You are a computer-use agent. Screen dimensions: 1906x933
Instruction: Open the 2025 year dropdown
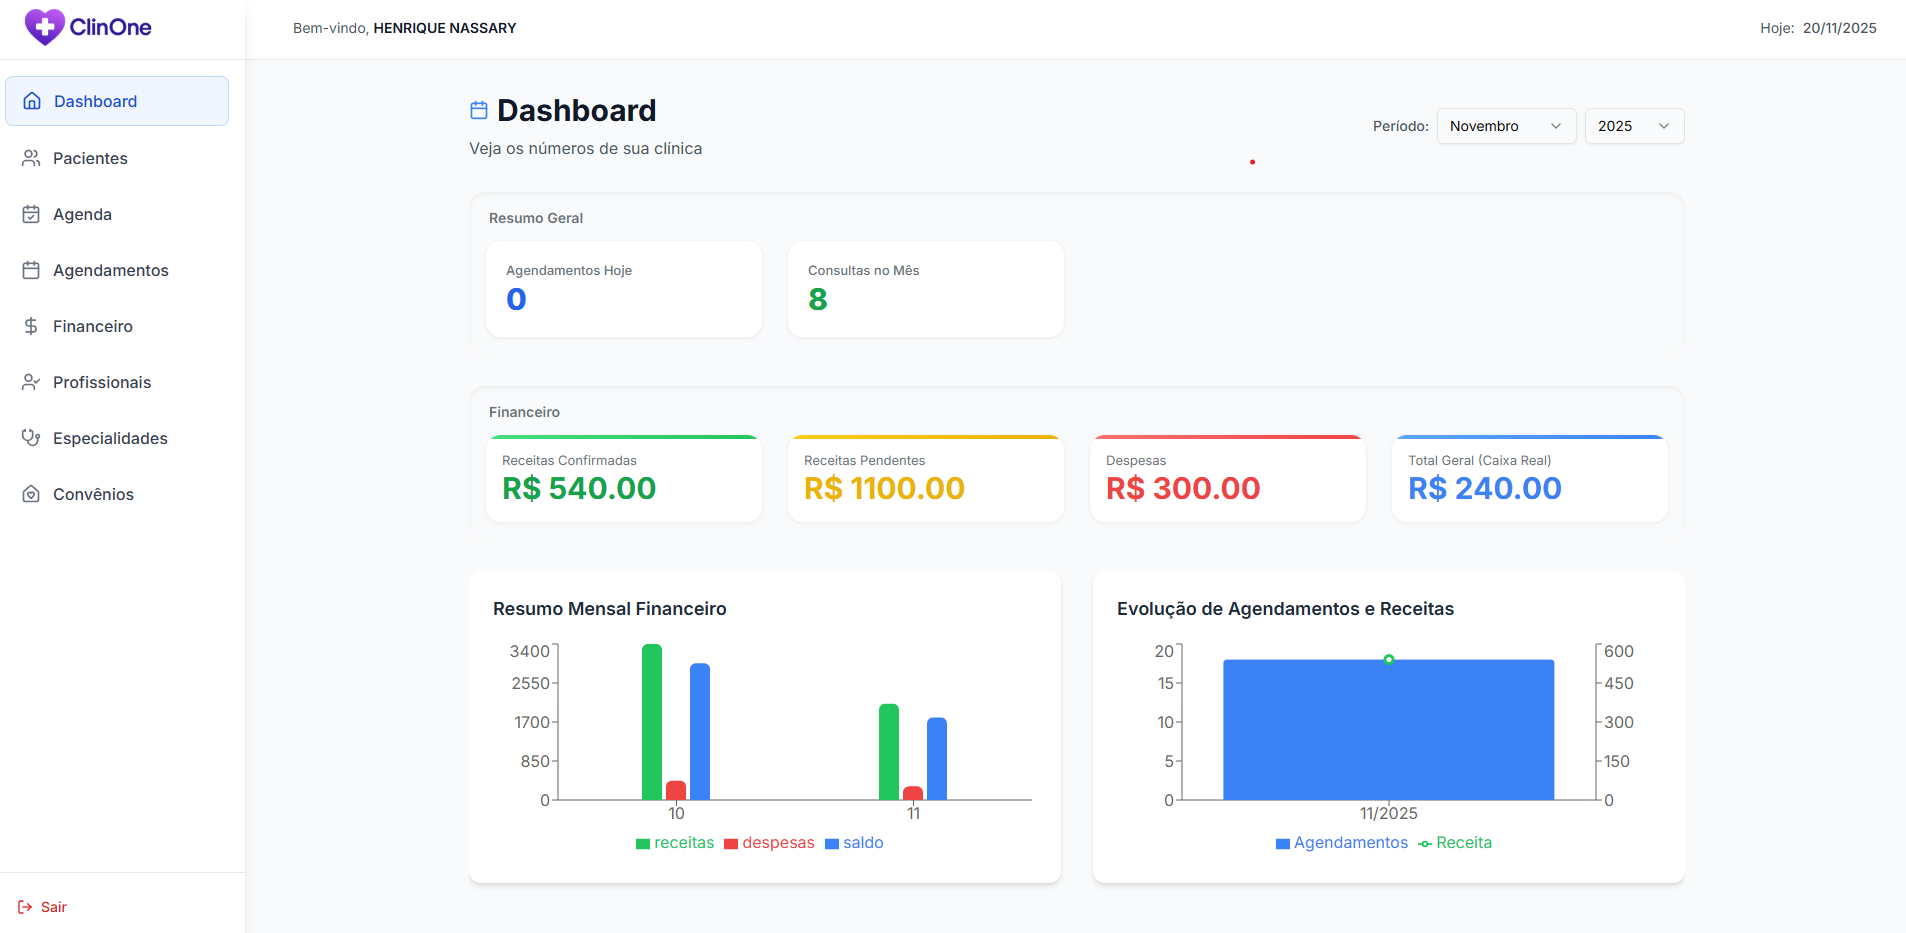point(1633,126)
